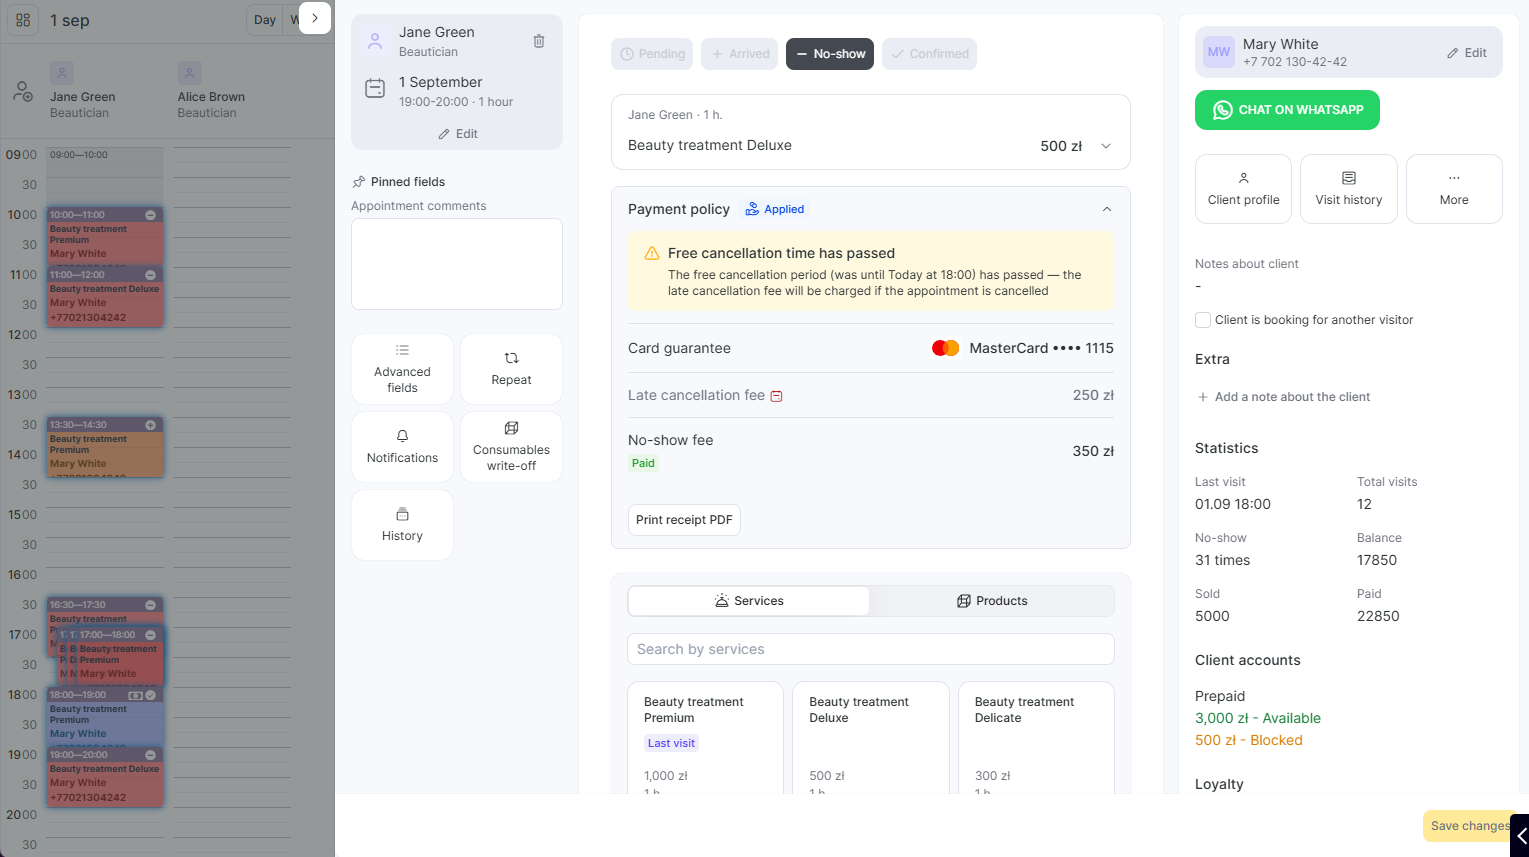Switch to the Products tab
Screen dimensions: 1529x857
[992, 601]
